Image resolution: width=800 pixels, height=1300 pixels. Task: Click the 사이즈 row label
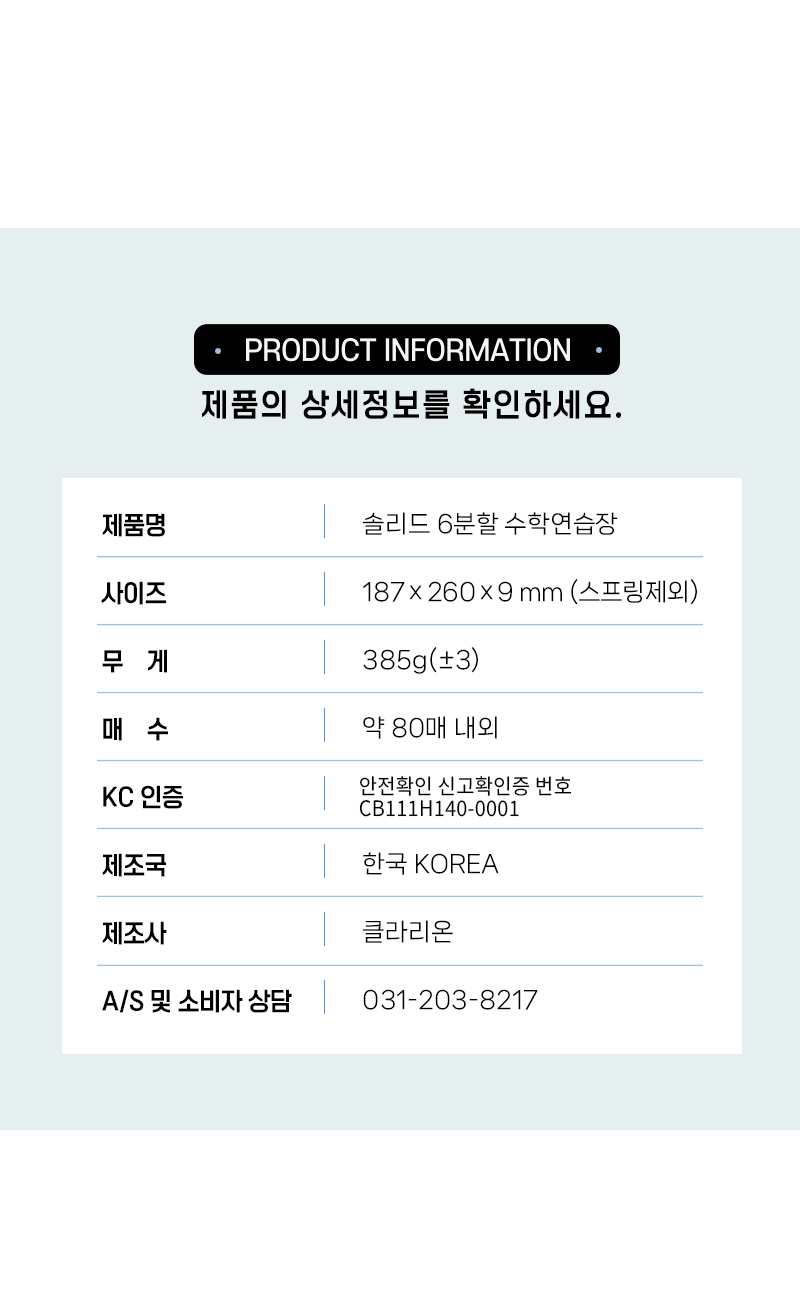coord(134,593)
